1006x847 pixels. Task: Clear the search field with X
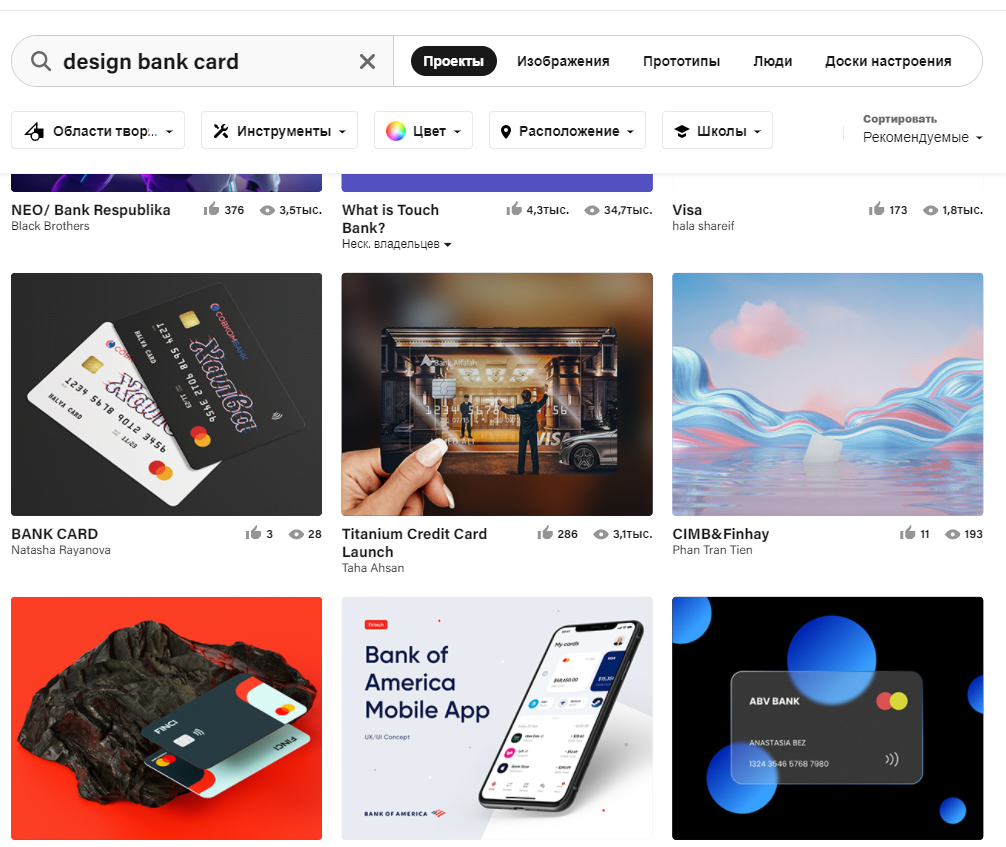pyautogui.click(x=367, y=62)
